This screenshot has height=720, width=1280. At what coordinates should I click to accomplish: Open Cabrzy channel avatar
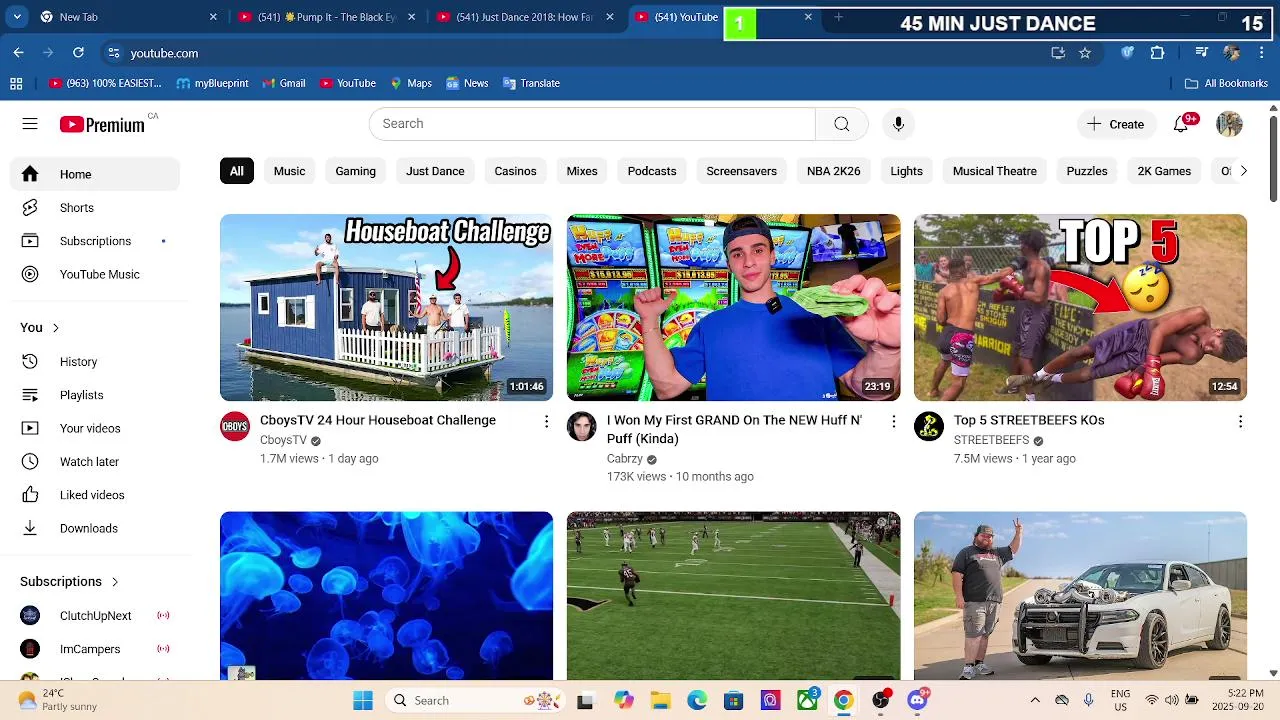(x=582, y=426)
